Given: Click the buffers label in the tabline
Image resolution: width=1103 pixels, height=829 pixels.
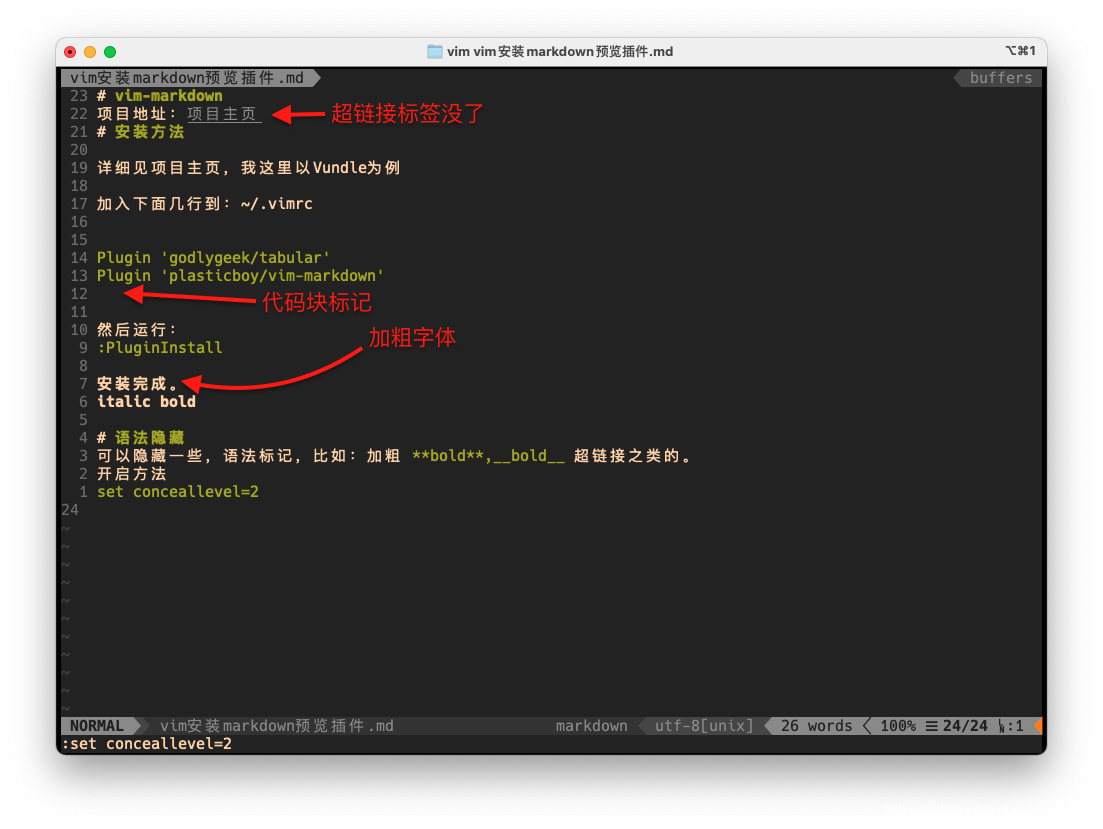Looking at the screenshot, I should tap(1000, 77).
